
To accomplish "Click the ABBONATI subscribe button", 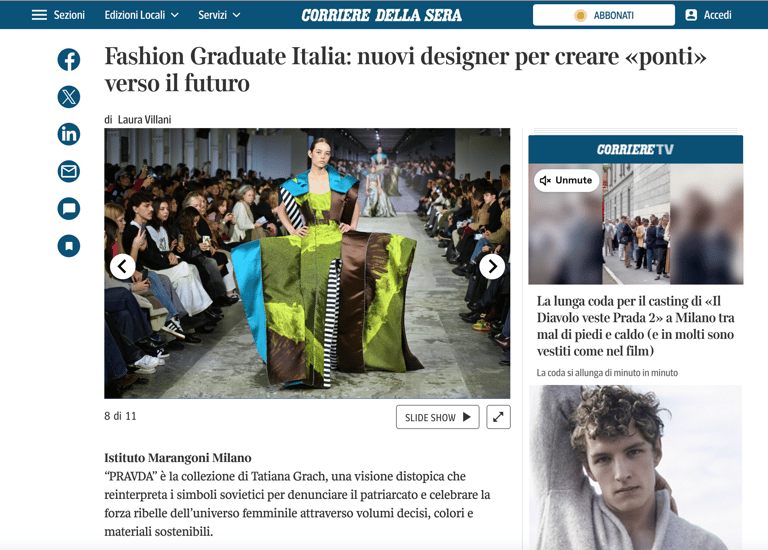I will (x=603, y=15).
